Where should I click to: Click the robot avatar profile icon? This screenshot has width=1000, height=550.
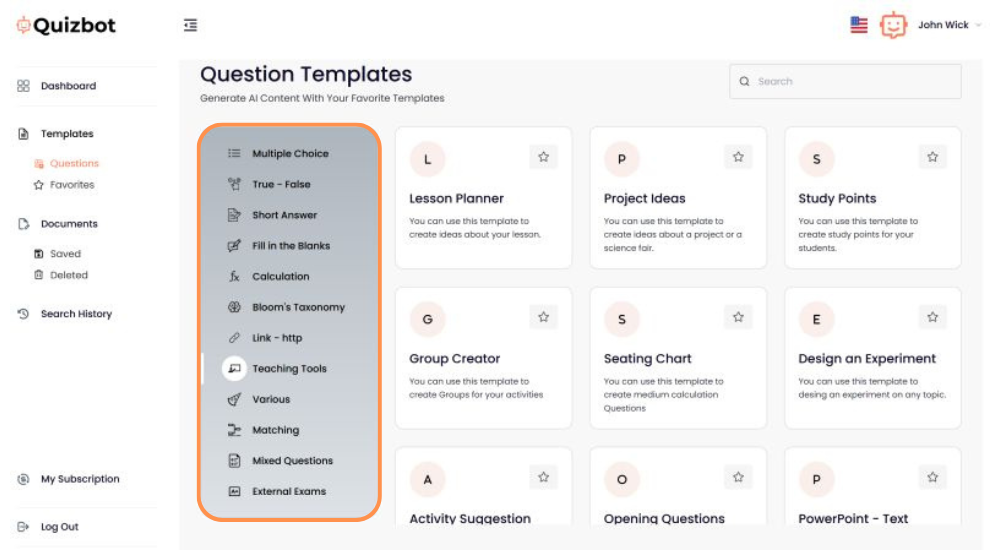[x=893, y=26]
